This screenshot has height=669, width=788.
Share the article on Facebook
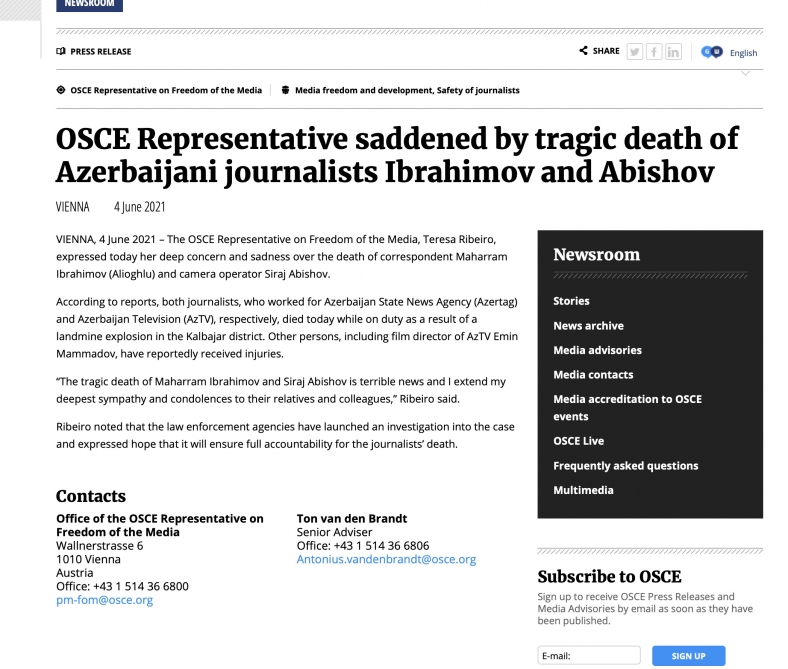pos(654,52)
